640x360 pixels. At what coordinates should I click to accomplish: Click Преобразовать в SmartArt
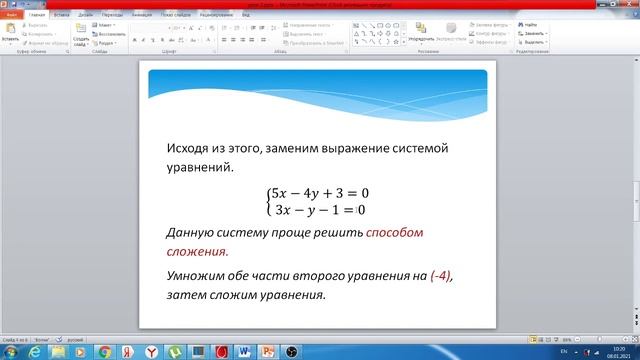(x=314, y=43)
